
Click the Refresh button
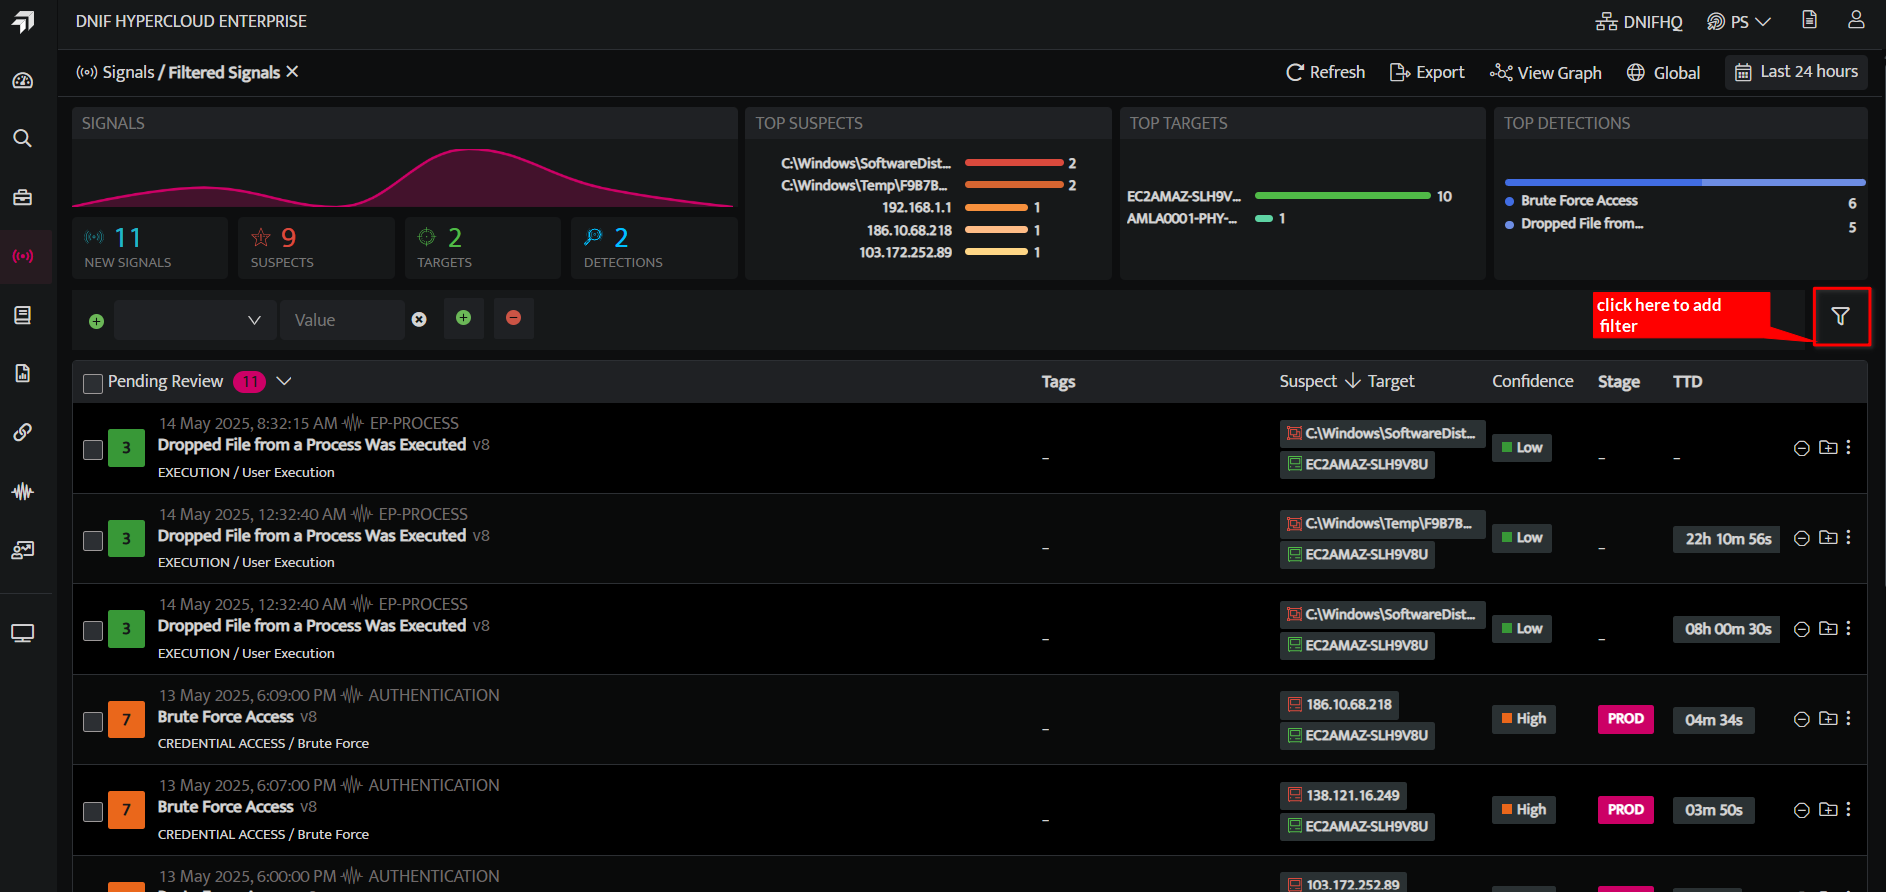[1325, 72]
